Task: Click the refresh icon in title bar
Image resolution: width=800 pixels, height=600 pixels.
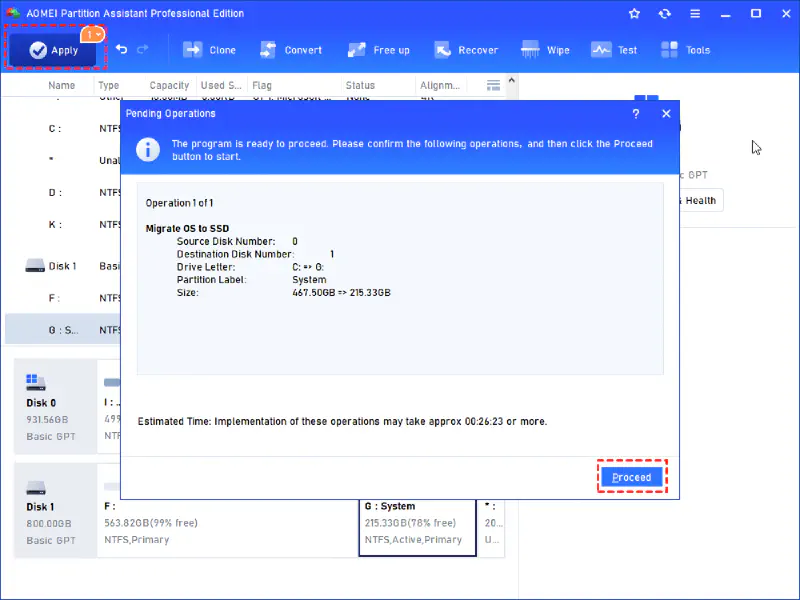Action: 664,14
